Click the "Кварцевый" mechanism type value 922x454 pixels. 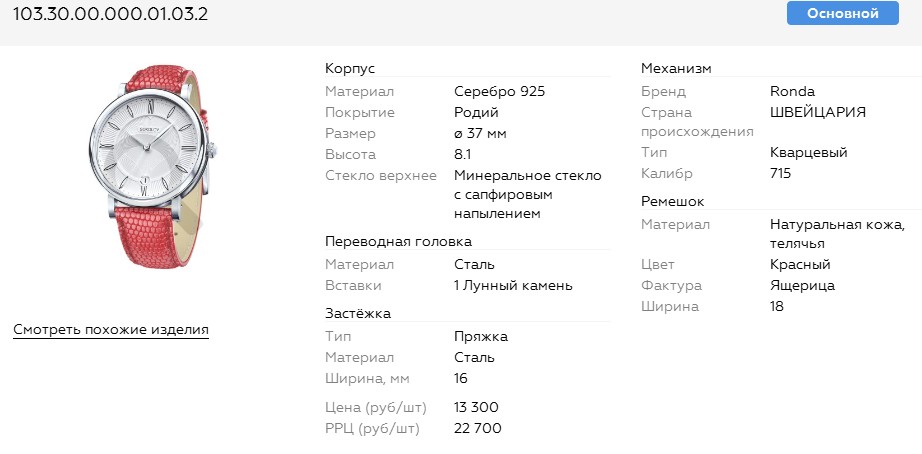pos(809,153)
